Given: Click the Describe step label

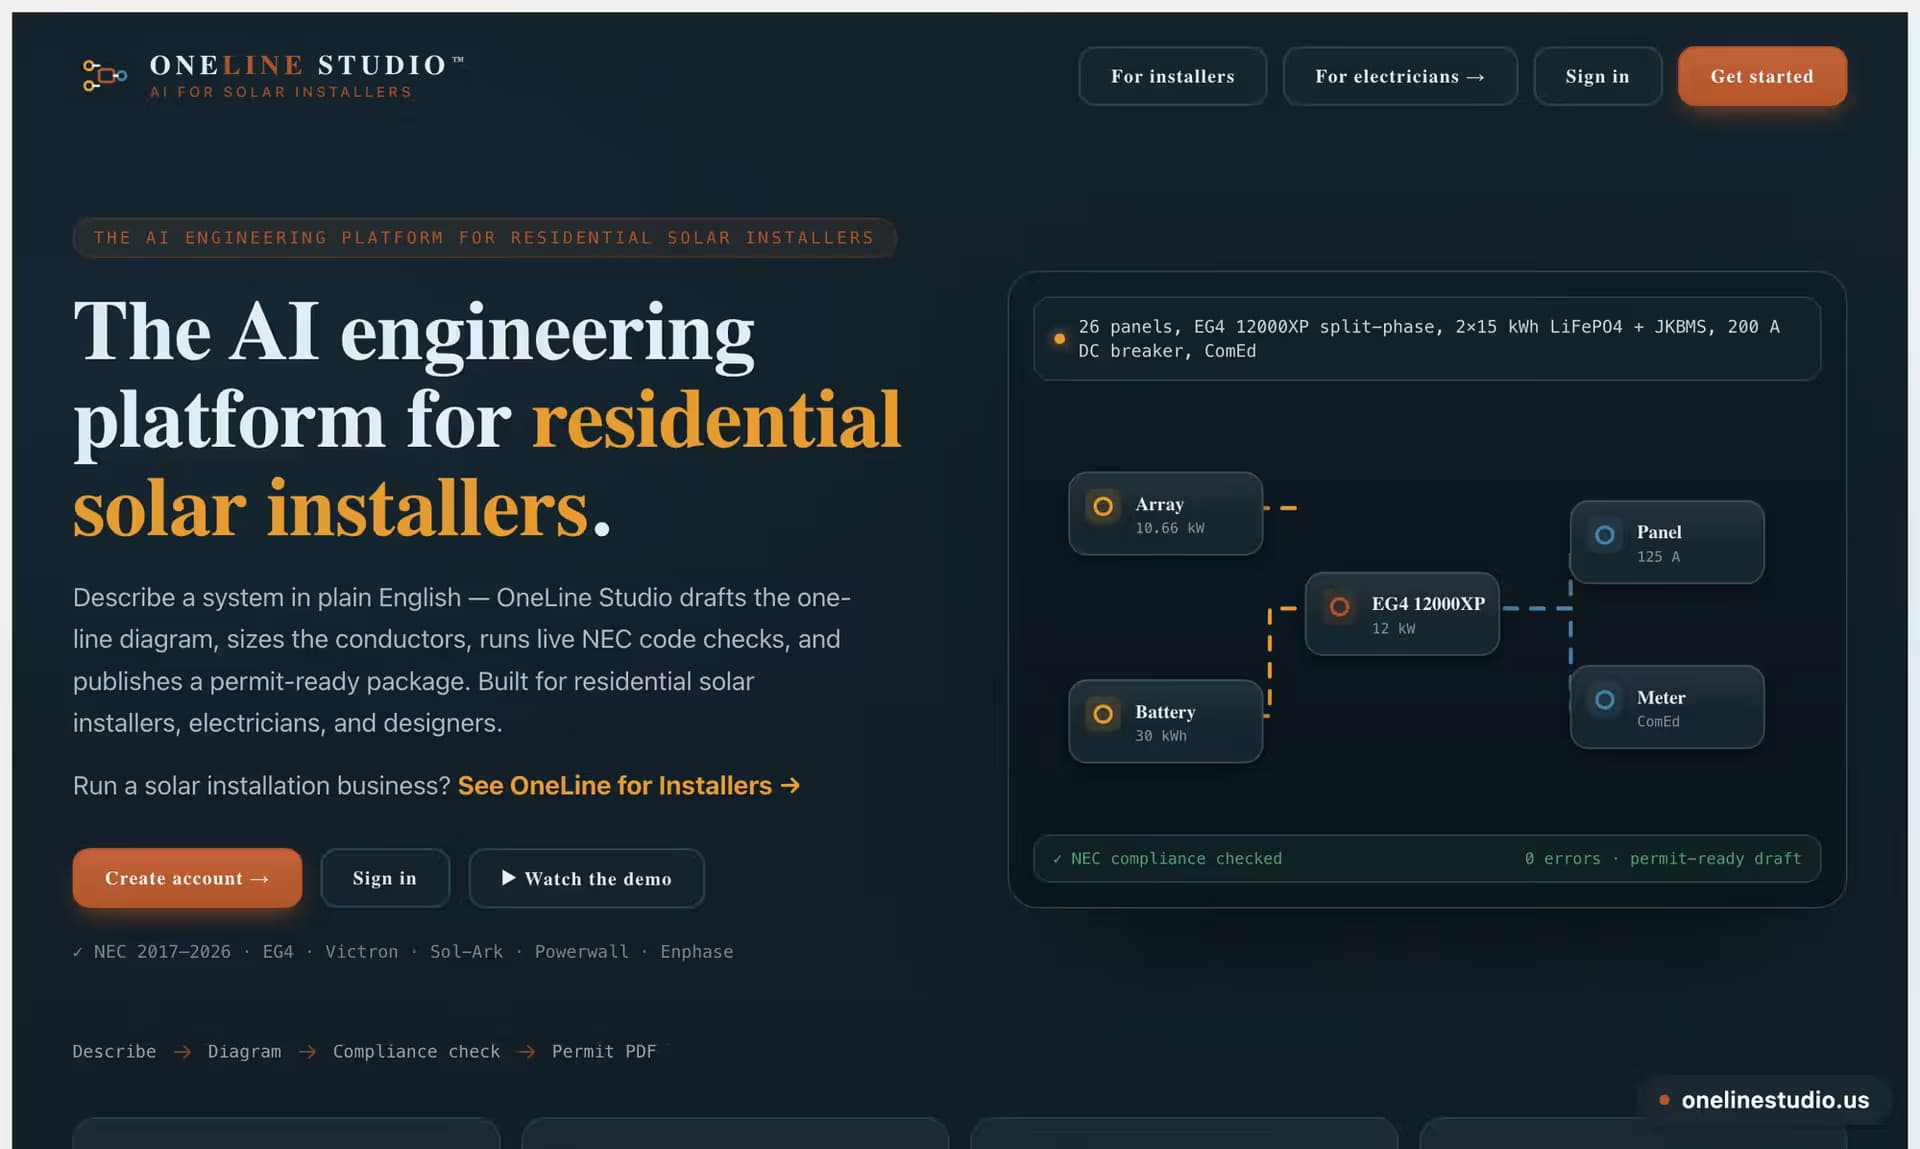Looking at the screenshot, I should (x=114, y=1052).
